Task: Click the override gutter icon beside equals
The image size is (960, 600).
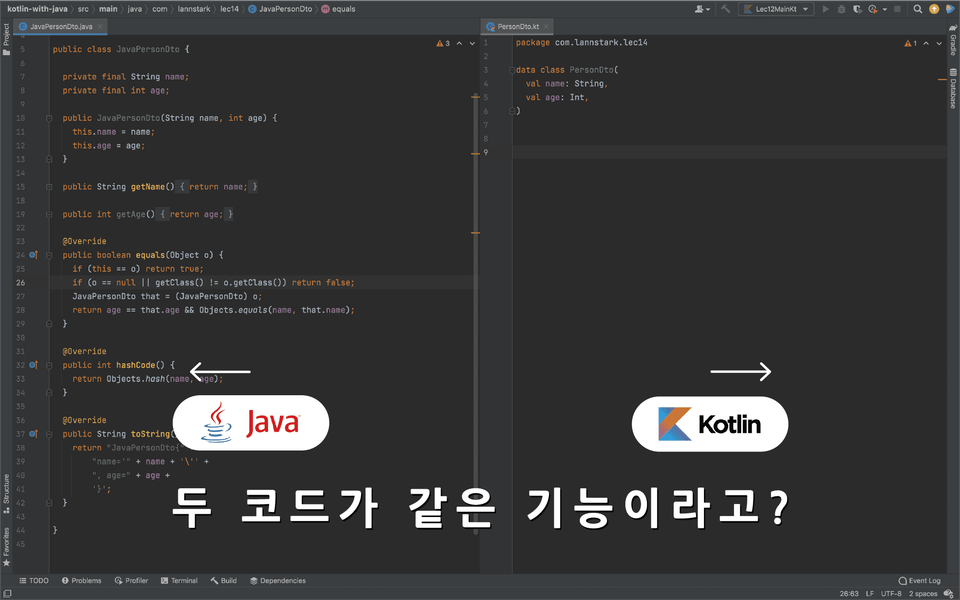Action: [34, 255]
